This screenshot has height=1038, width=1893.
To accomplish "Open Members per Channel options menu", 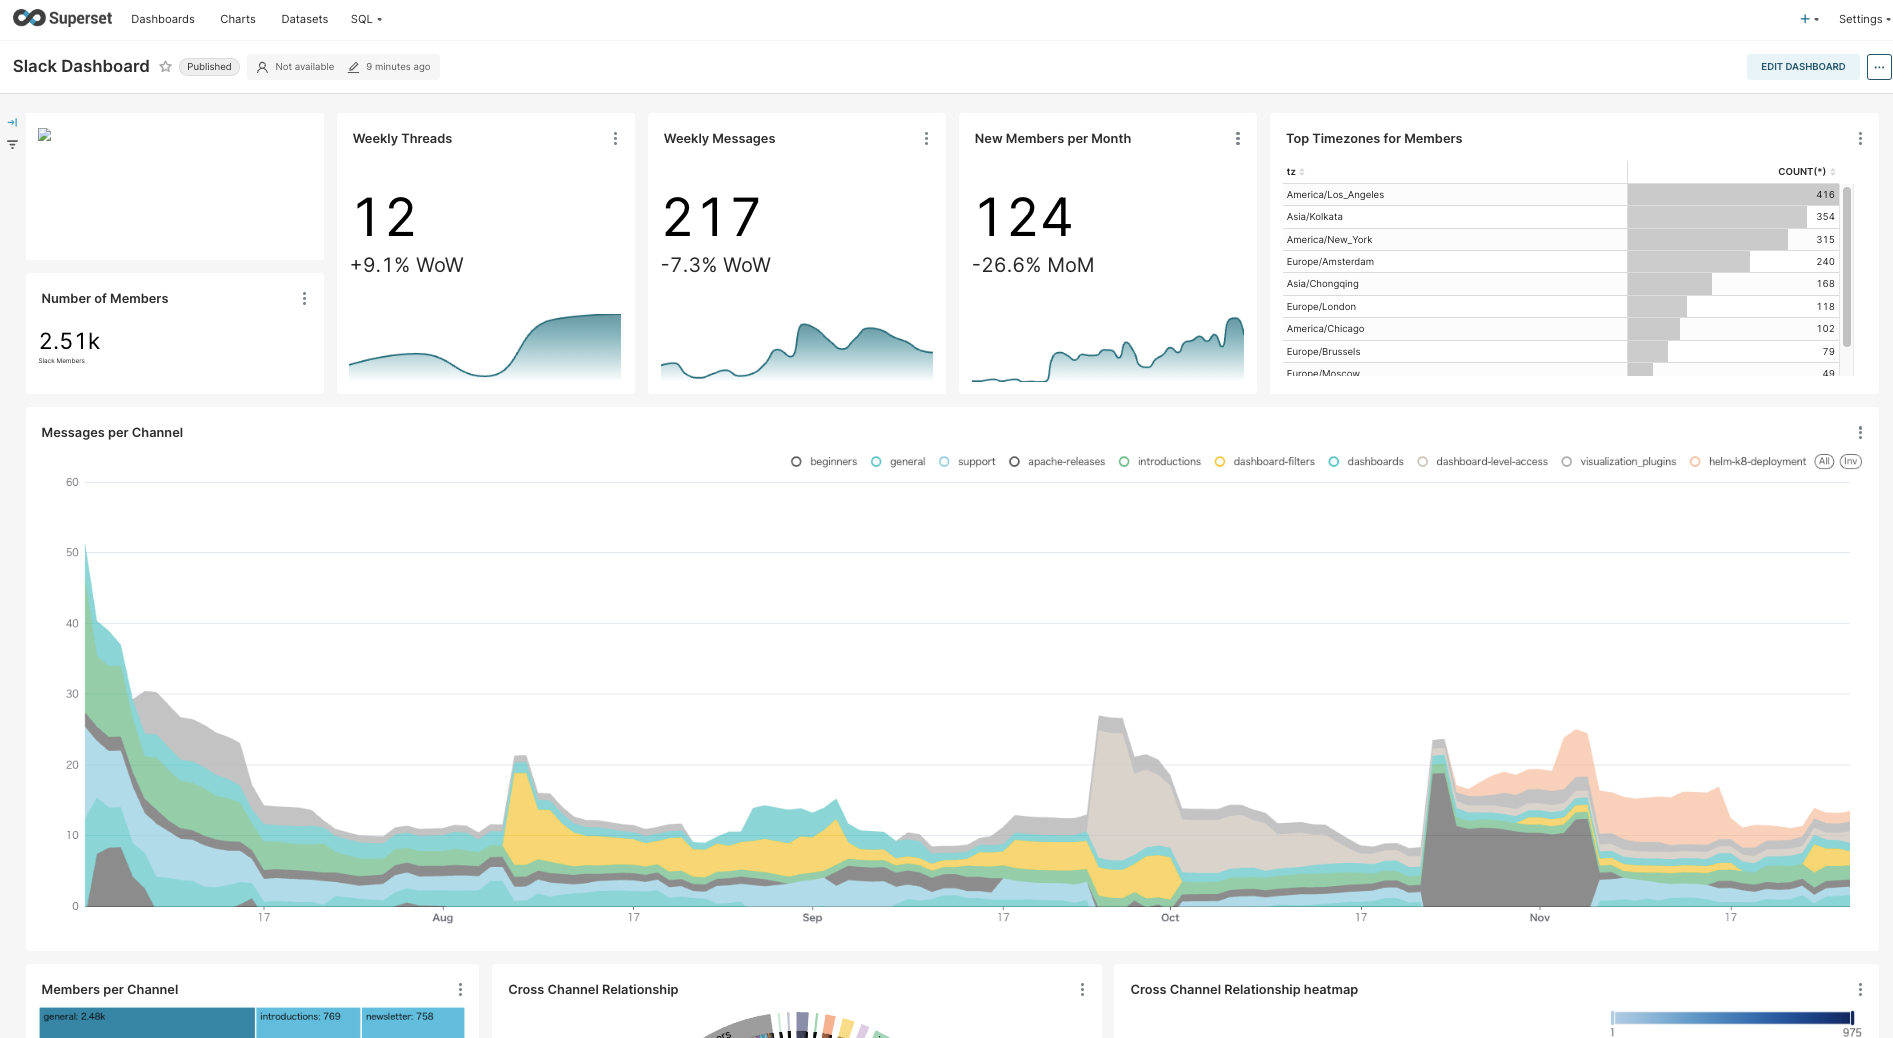I will point(460,990).
